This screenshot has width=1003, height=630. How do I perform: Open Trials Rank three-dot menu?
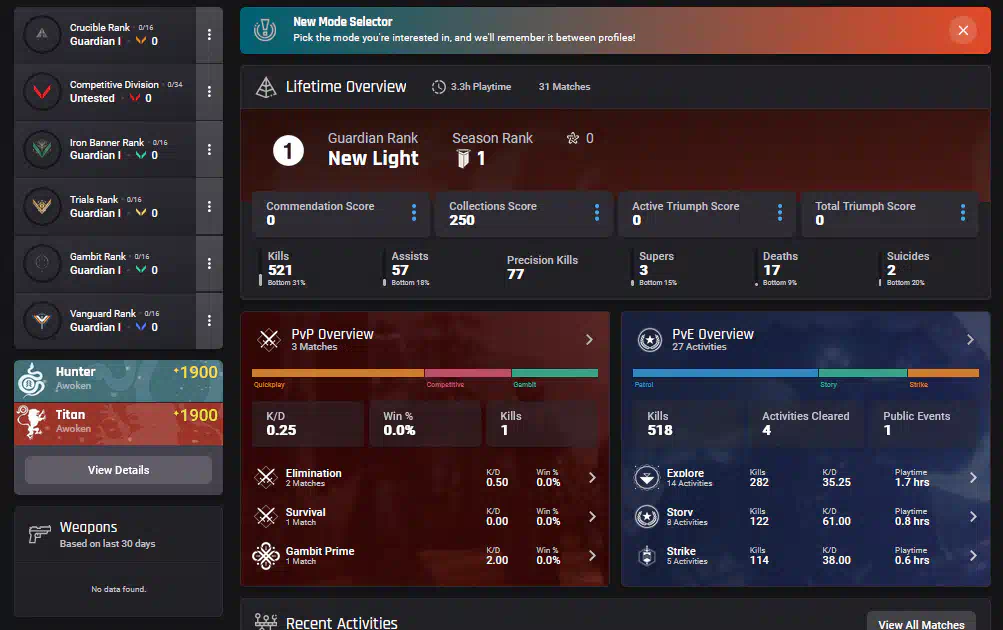click(x=209, y=206)
